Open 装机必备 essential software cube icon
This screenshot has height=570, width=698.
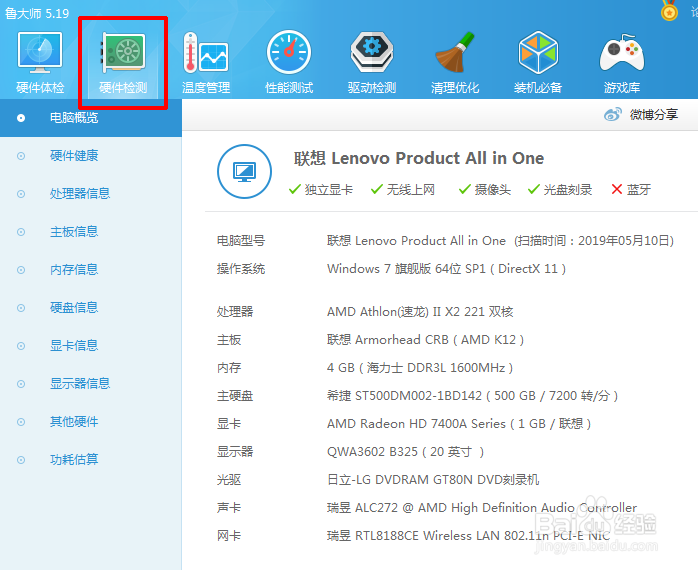tap(538, 52)
